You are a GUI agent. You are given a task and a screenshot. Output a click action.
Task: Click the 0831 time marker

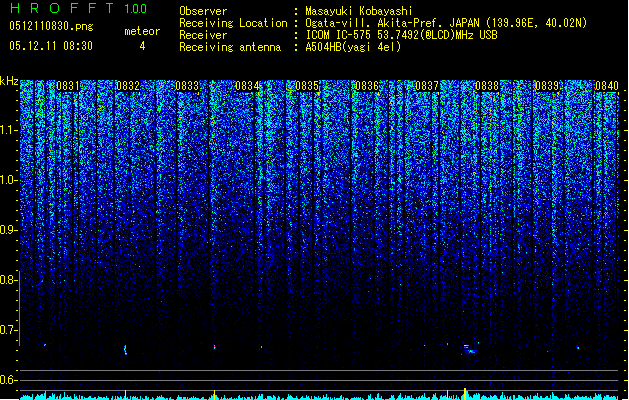click(68, 86)
